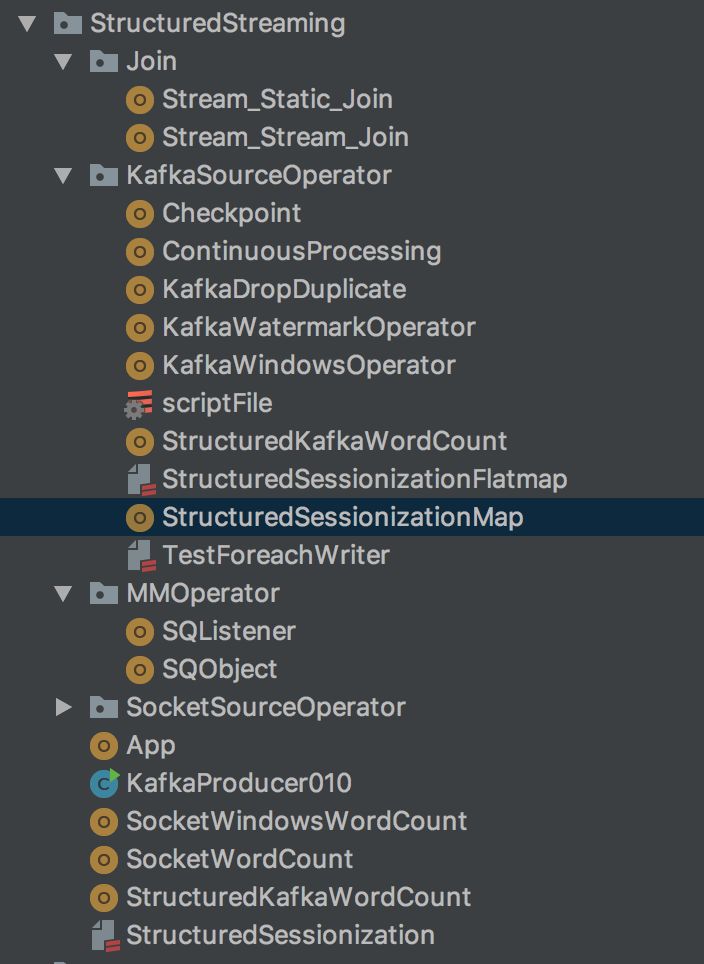Click the Stream_Static_Join object icon

(x=139, y=99)
